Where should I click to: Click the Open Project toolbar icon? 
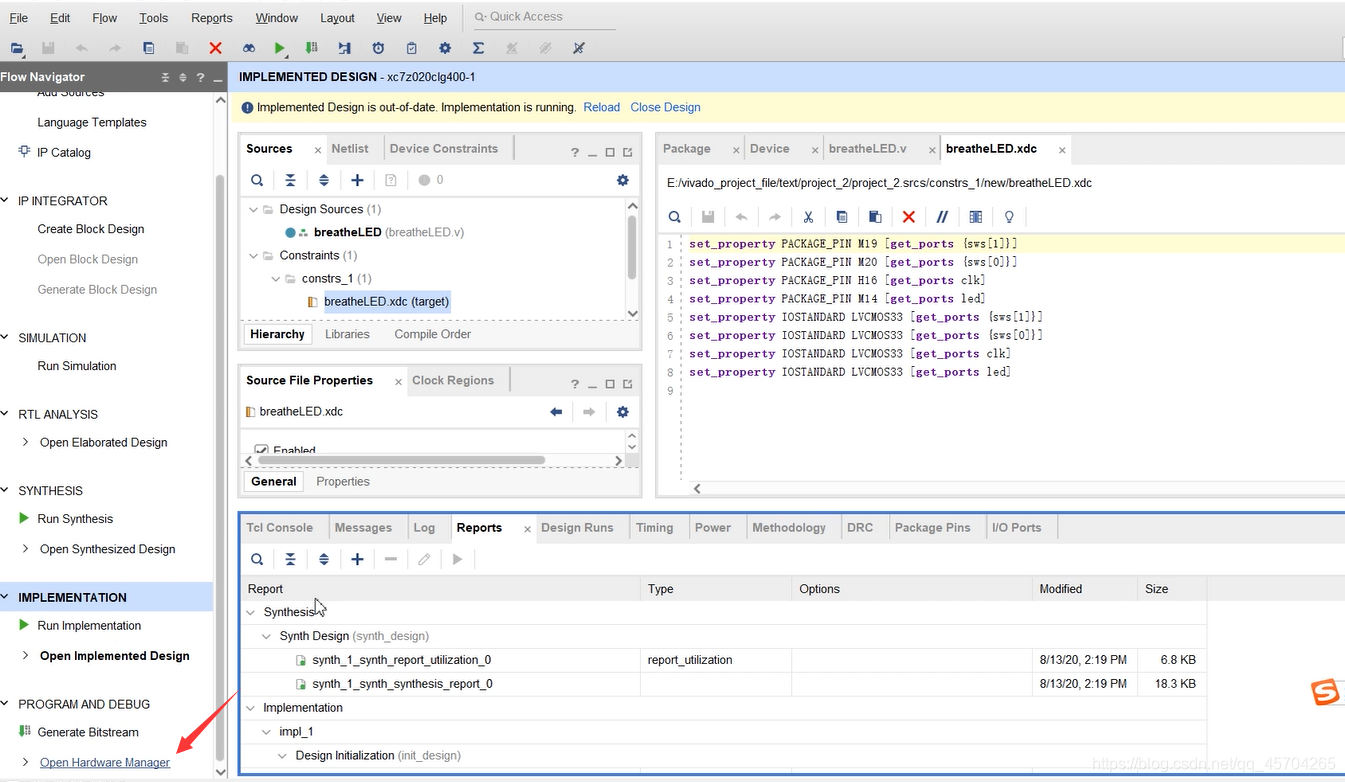[x=17, y=48]
